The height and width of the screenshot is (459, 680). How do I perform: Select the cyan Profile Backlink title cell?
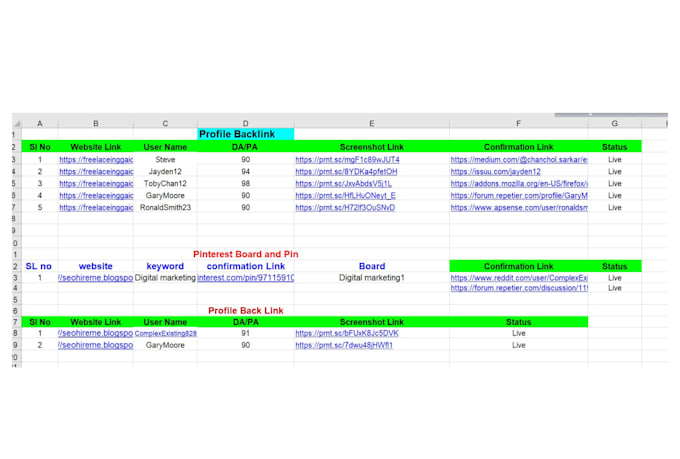(x=245, y=134)
